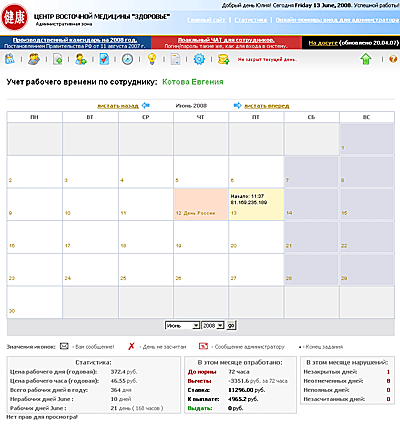Screen dimensions: 400x425
Task: Click the blue right arrow near 'листать вперед'
Action: pyautogui.click(x=237, y=105)
